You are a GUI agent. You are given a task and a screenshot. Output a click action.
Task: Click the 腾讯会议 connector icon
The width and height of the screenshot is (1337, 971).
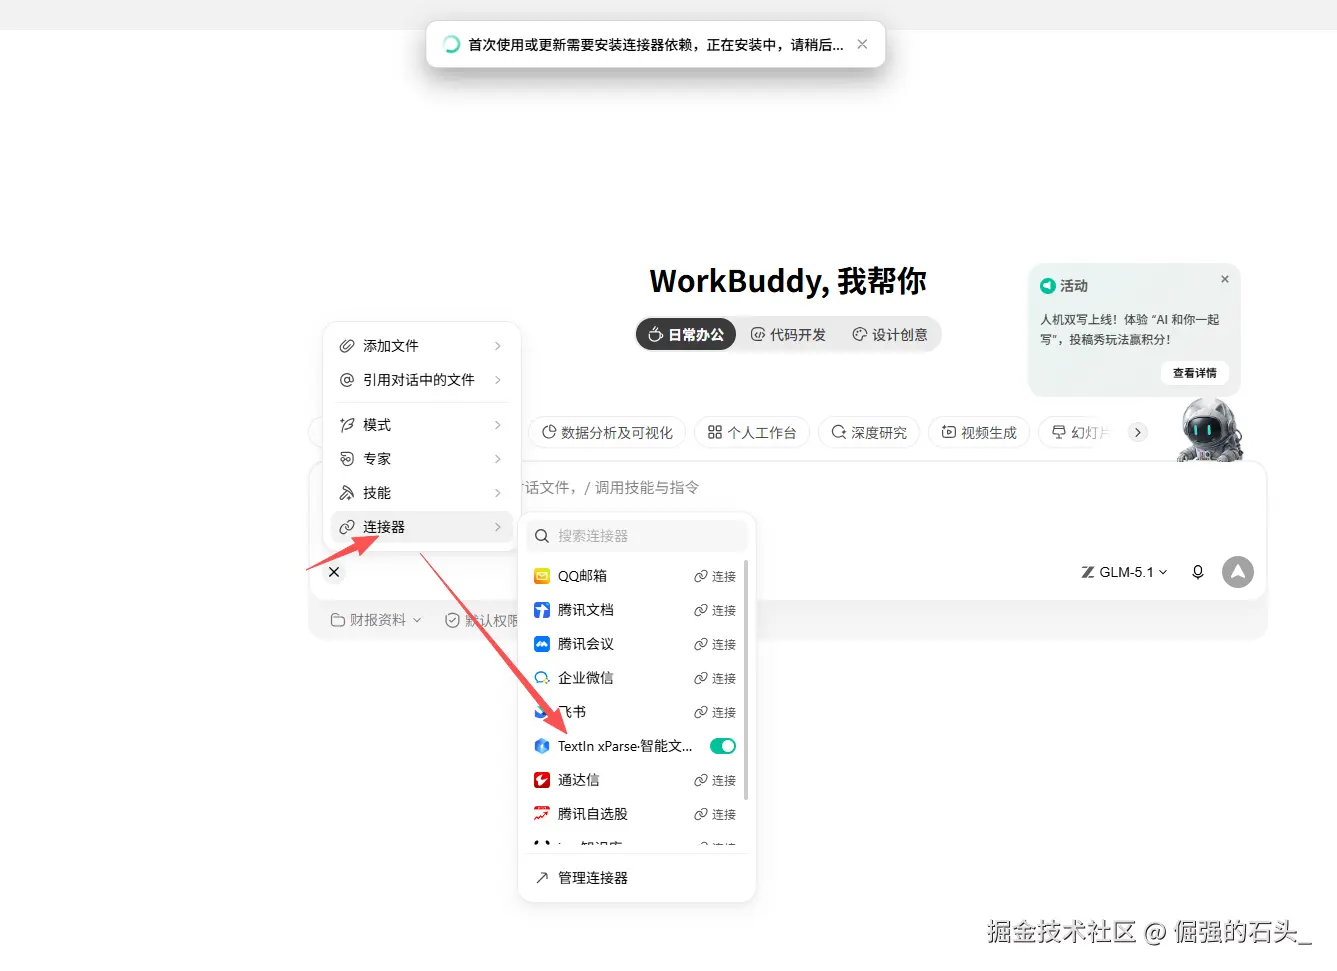(542, 644)
